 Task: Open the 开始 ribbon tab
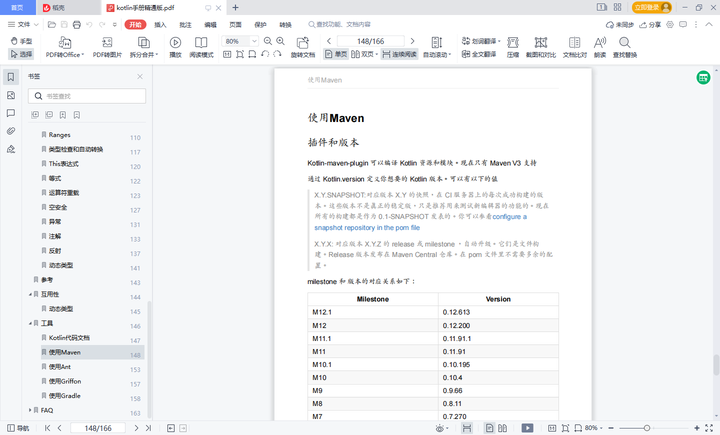click(x=135, y=25)
